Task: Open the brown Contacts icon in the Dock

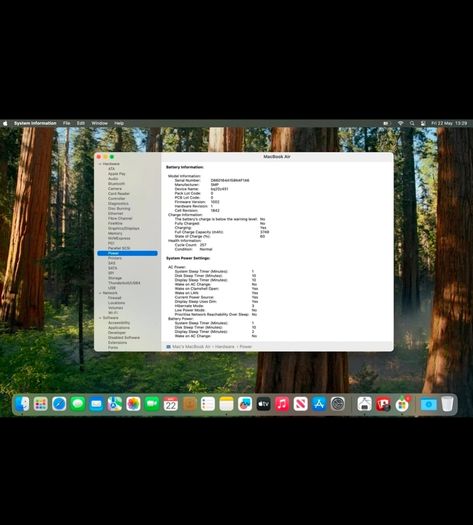Action: [x=189, y=404]
